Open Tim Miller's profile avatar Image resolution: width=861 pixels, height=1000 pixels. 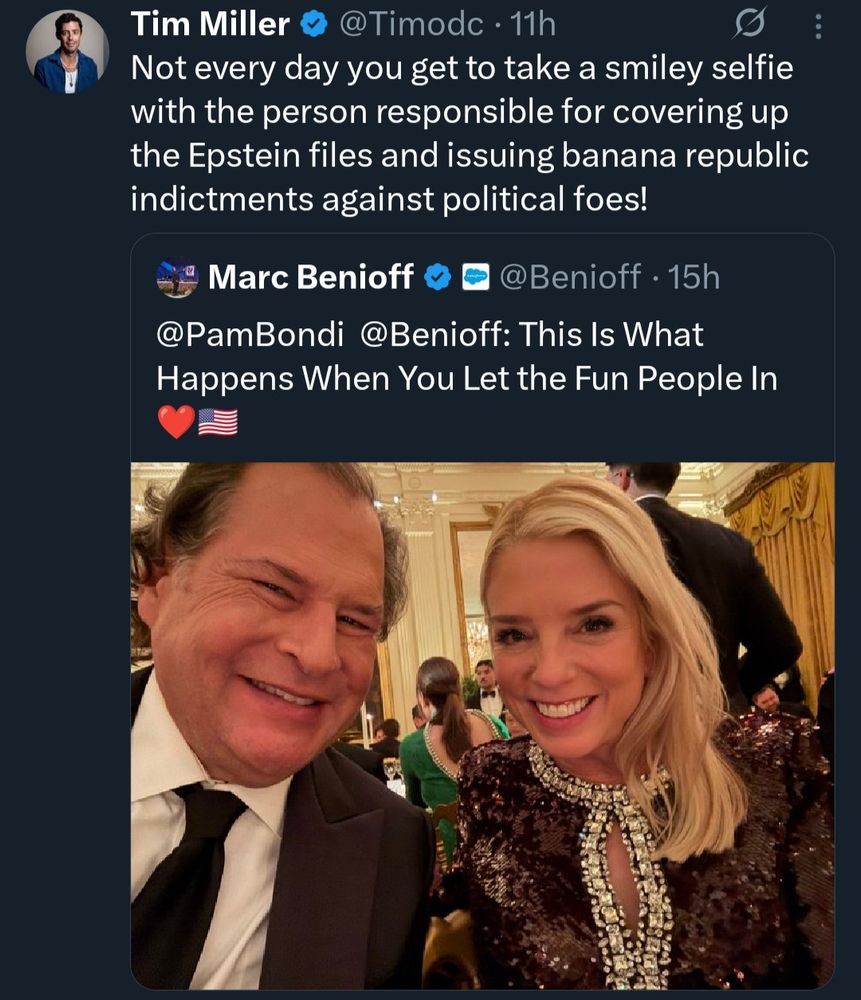click(x=67, y=54)
